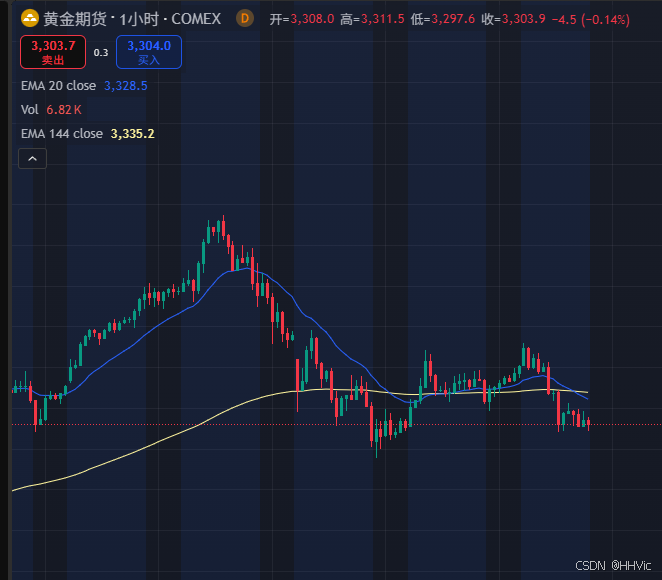Select the EMA 20 close indicator label

tap(59, 86)
